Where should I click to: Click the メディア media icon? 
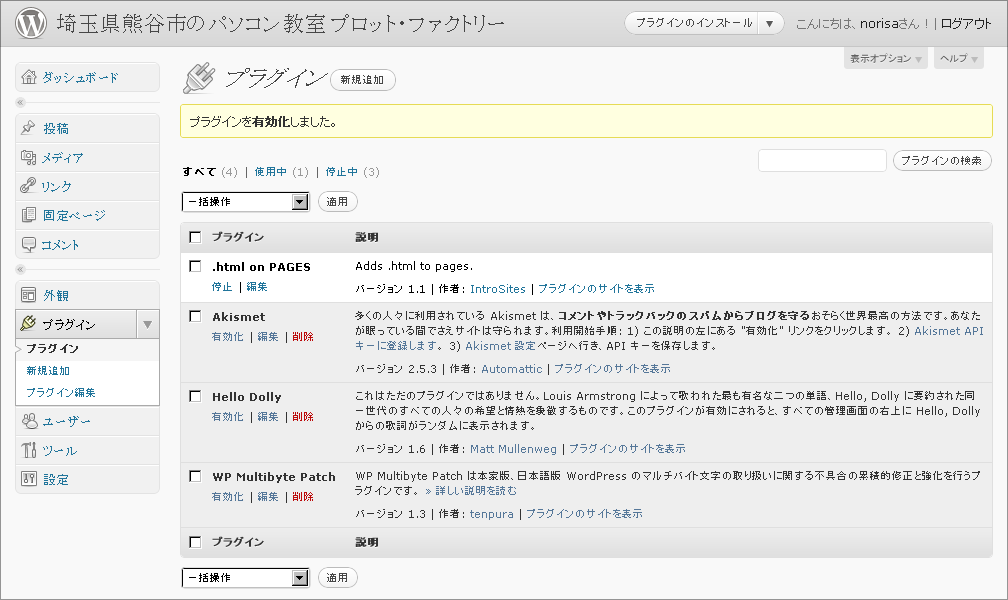28,157
